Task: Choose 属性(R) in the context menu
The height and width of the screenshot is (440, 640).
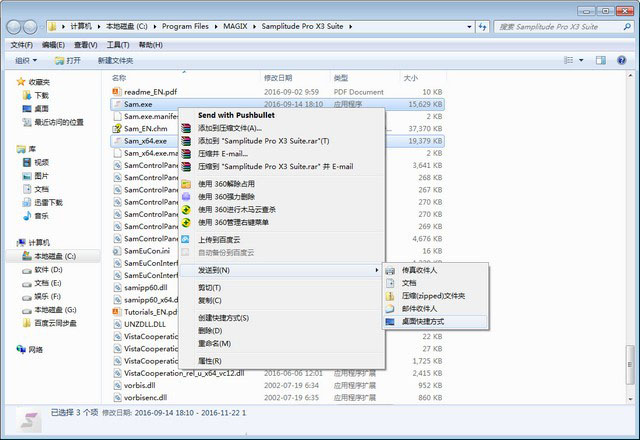Action: click(x=282, y=361)
